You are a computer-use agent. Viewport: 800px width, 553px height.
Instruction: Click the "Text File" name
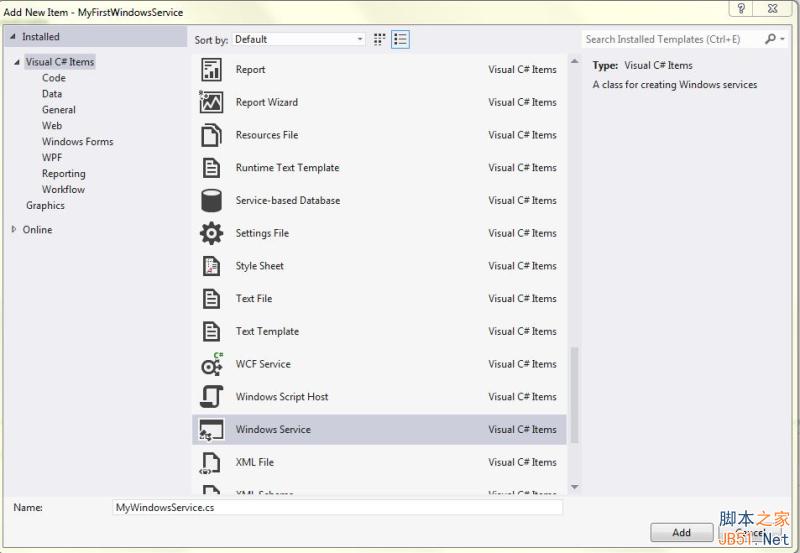(254, 298)
